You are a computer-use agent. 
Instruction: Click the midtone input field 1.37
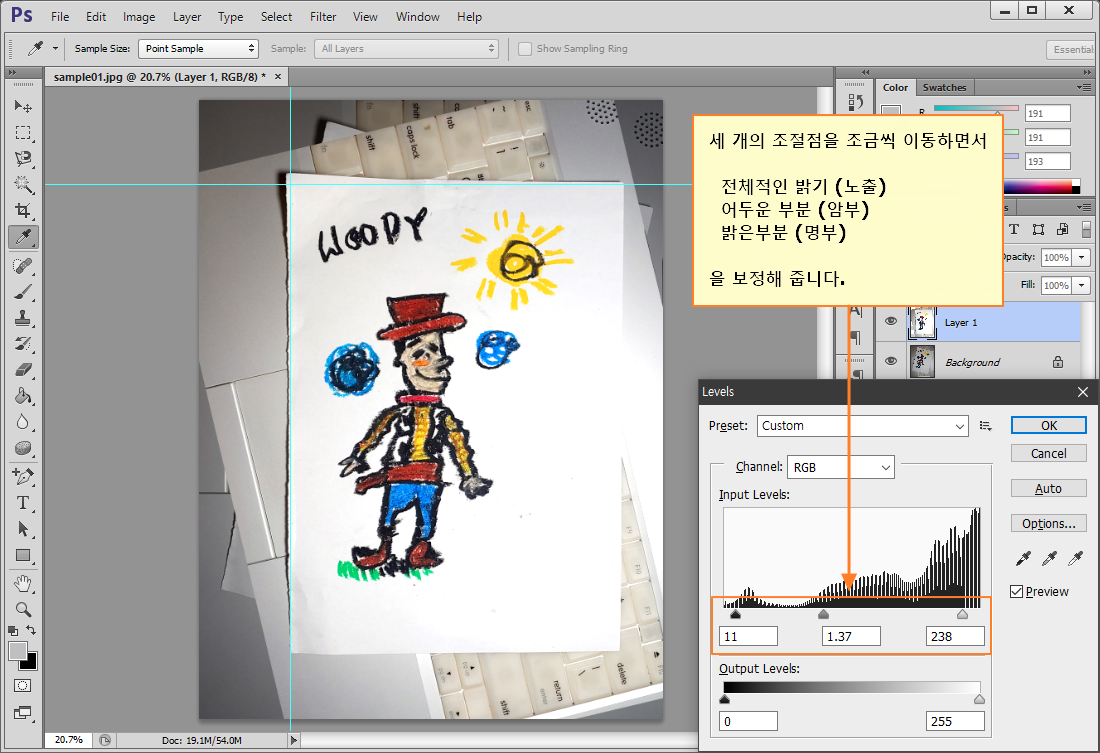pyautogui.click(x=851, y=637)
